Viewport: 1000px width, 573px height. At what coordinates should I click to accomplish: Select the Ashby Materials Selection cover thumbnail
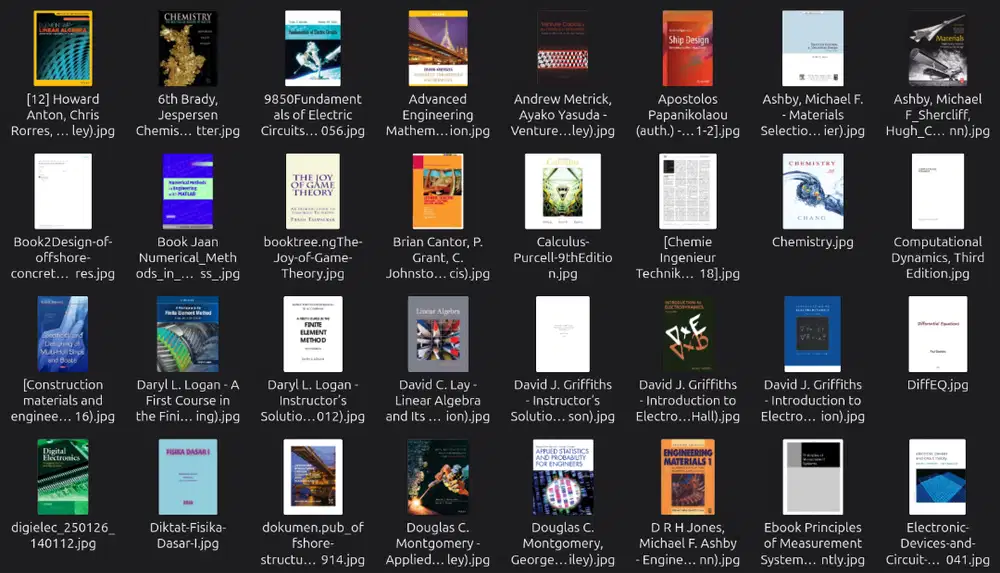[812, 48]
